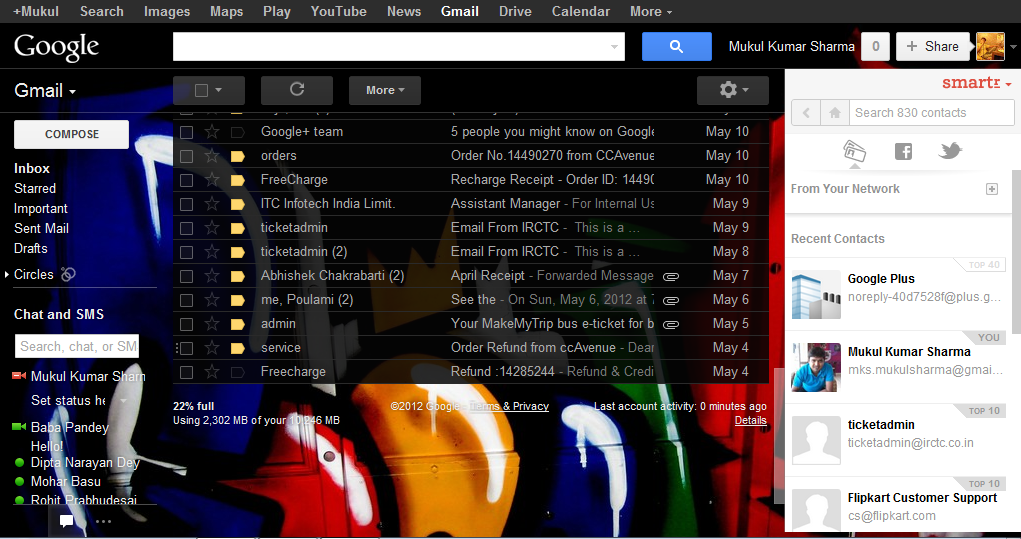Tick checkbox for ticketadmin May 9 email

pyautogui.click(x=186, y=228)
